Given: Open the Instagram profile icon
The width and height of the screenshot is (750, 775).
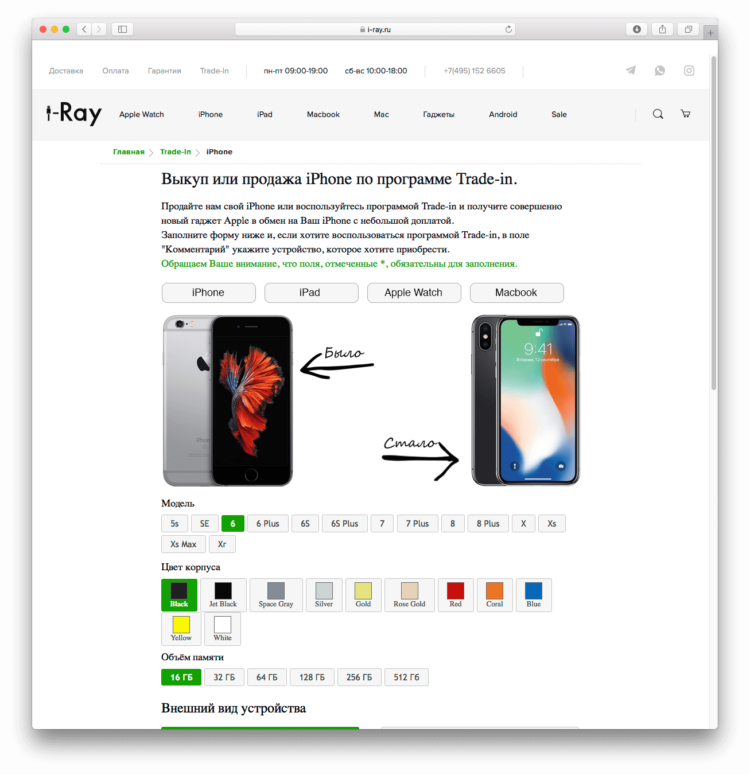Looking at the screenshot, I should click(x=689, y=70).
